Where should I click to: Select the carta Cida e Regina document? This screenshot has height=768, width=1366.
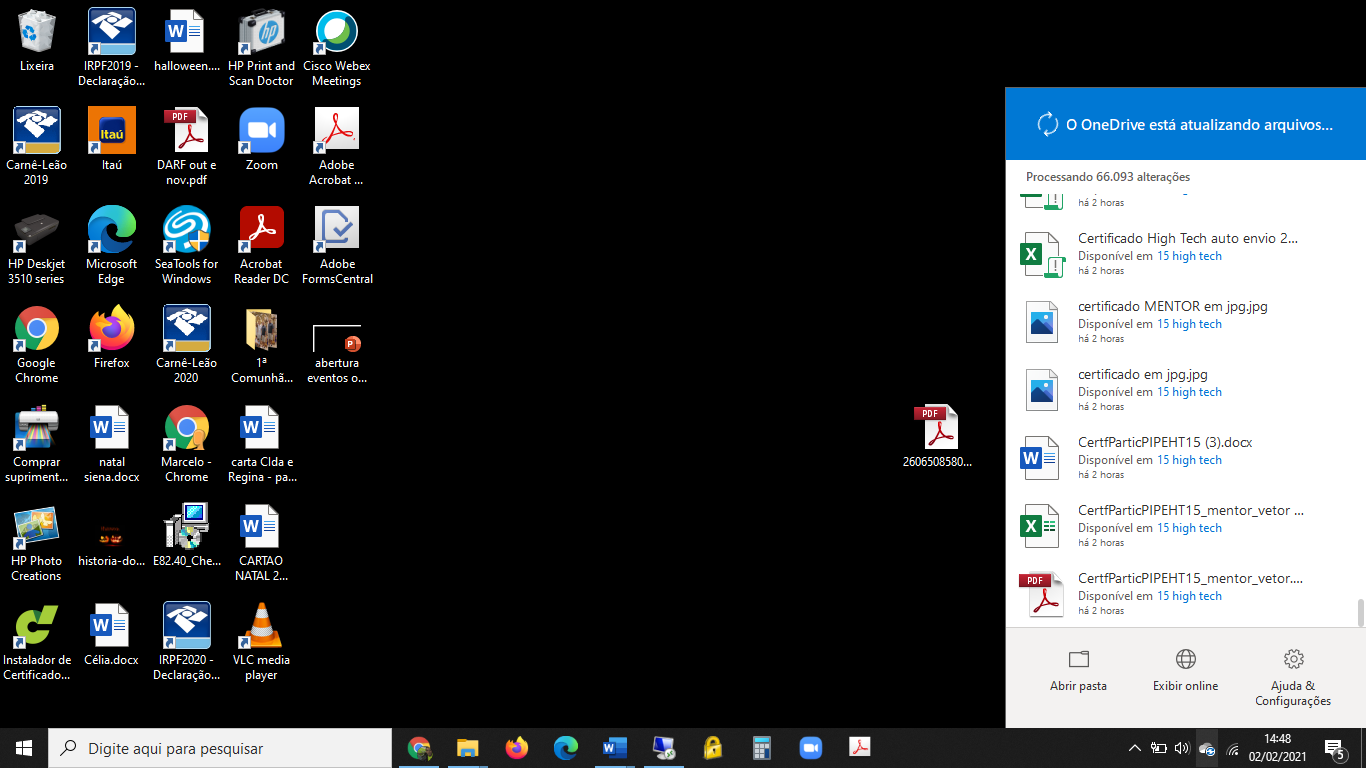click(x=262, y=443)
